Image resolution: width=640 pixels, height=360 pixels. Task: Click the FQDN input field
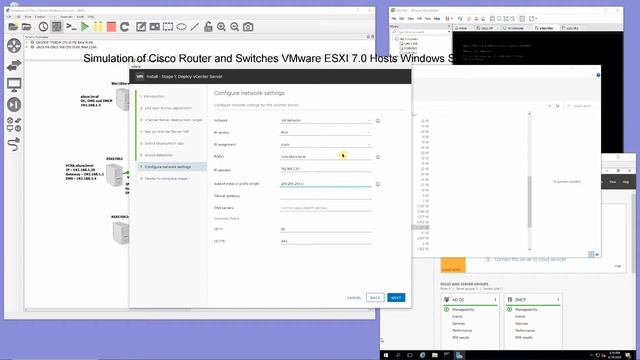(326, 156)
